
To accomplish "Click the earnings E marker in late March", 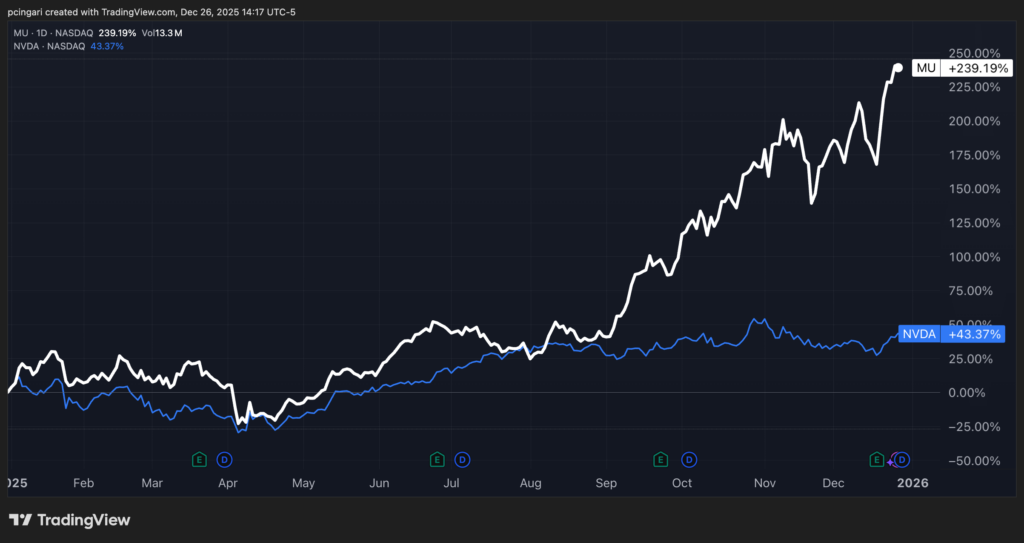I will 199,459.
